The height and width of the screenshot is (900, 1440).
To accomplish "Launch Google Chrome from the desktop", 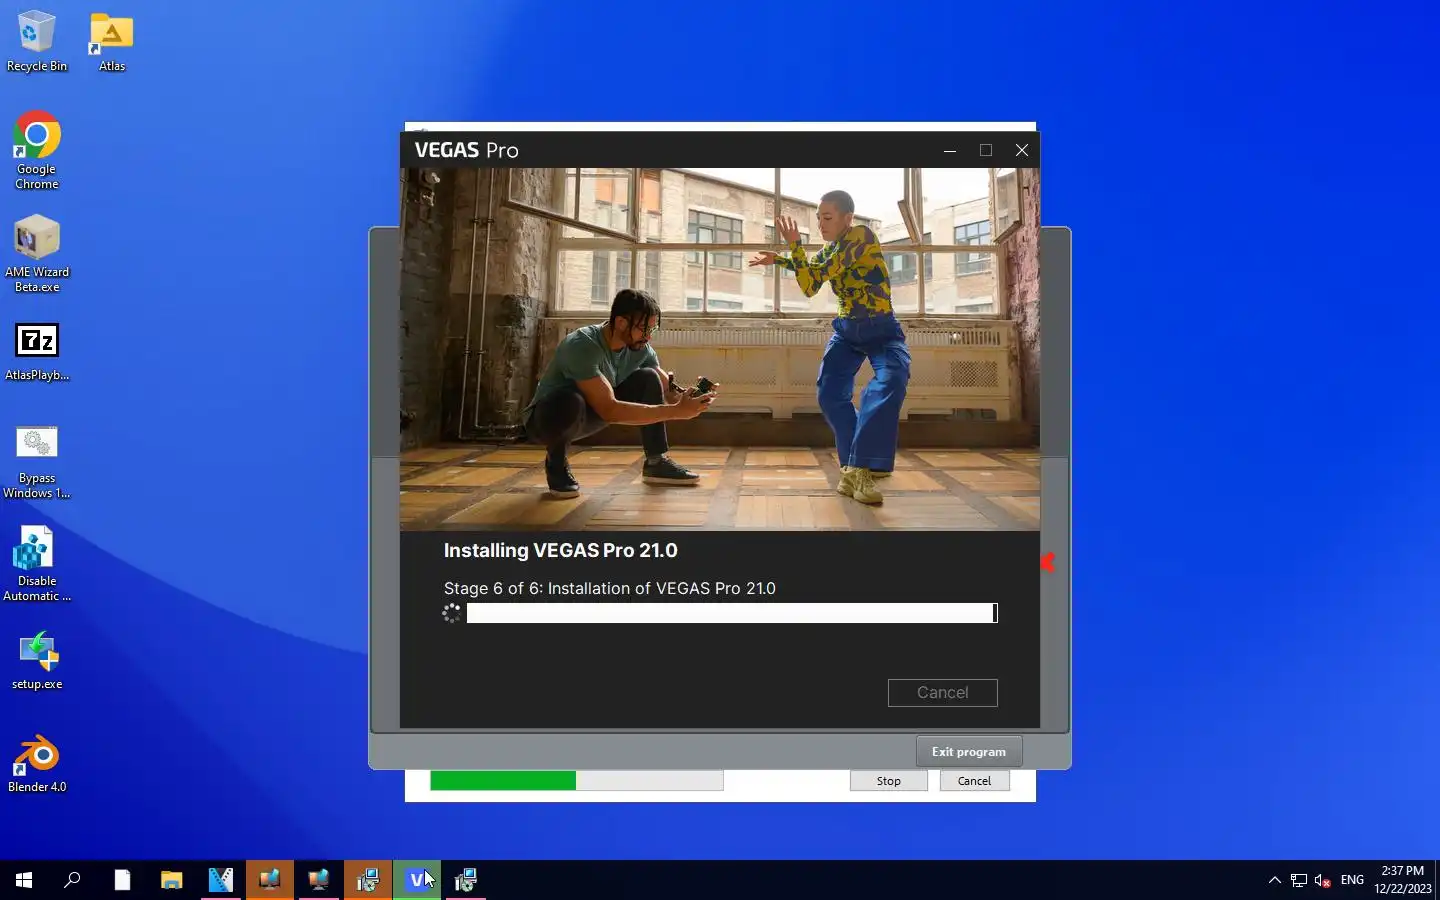I will click(x=37, y=150).
